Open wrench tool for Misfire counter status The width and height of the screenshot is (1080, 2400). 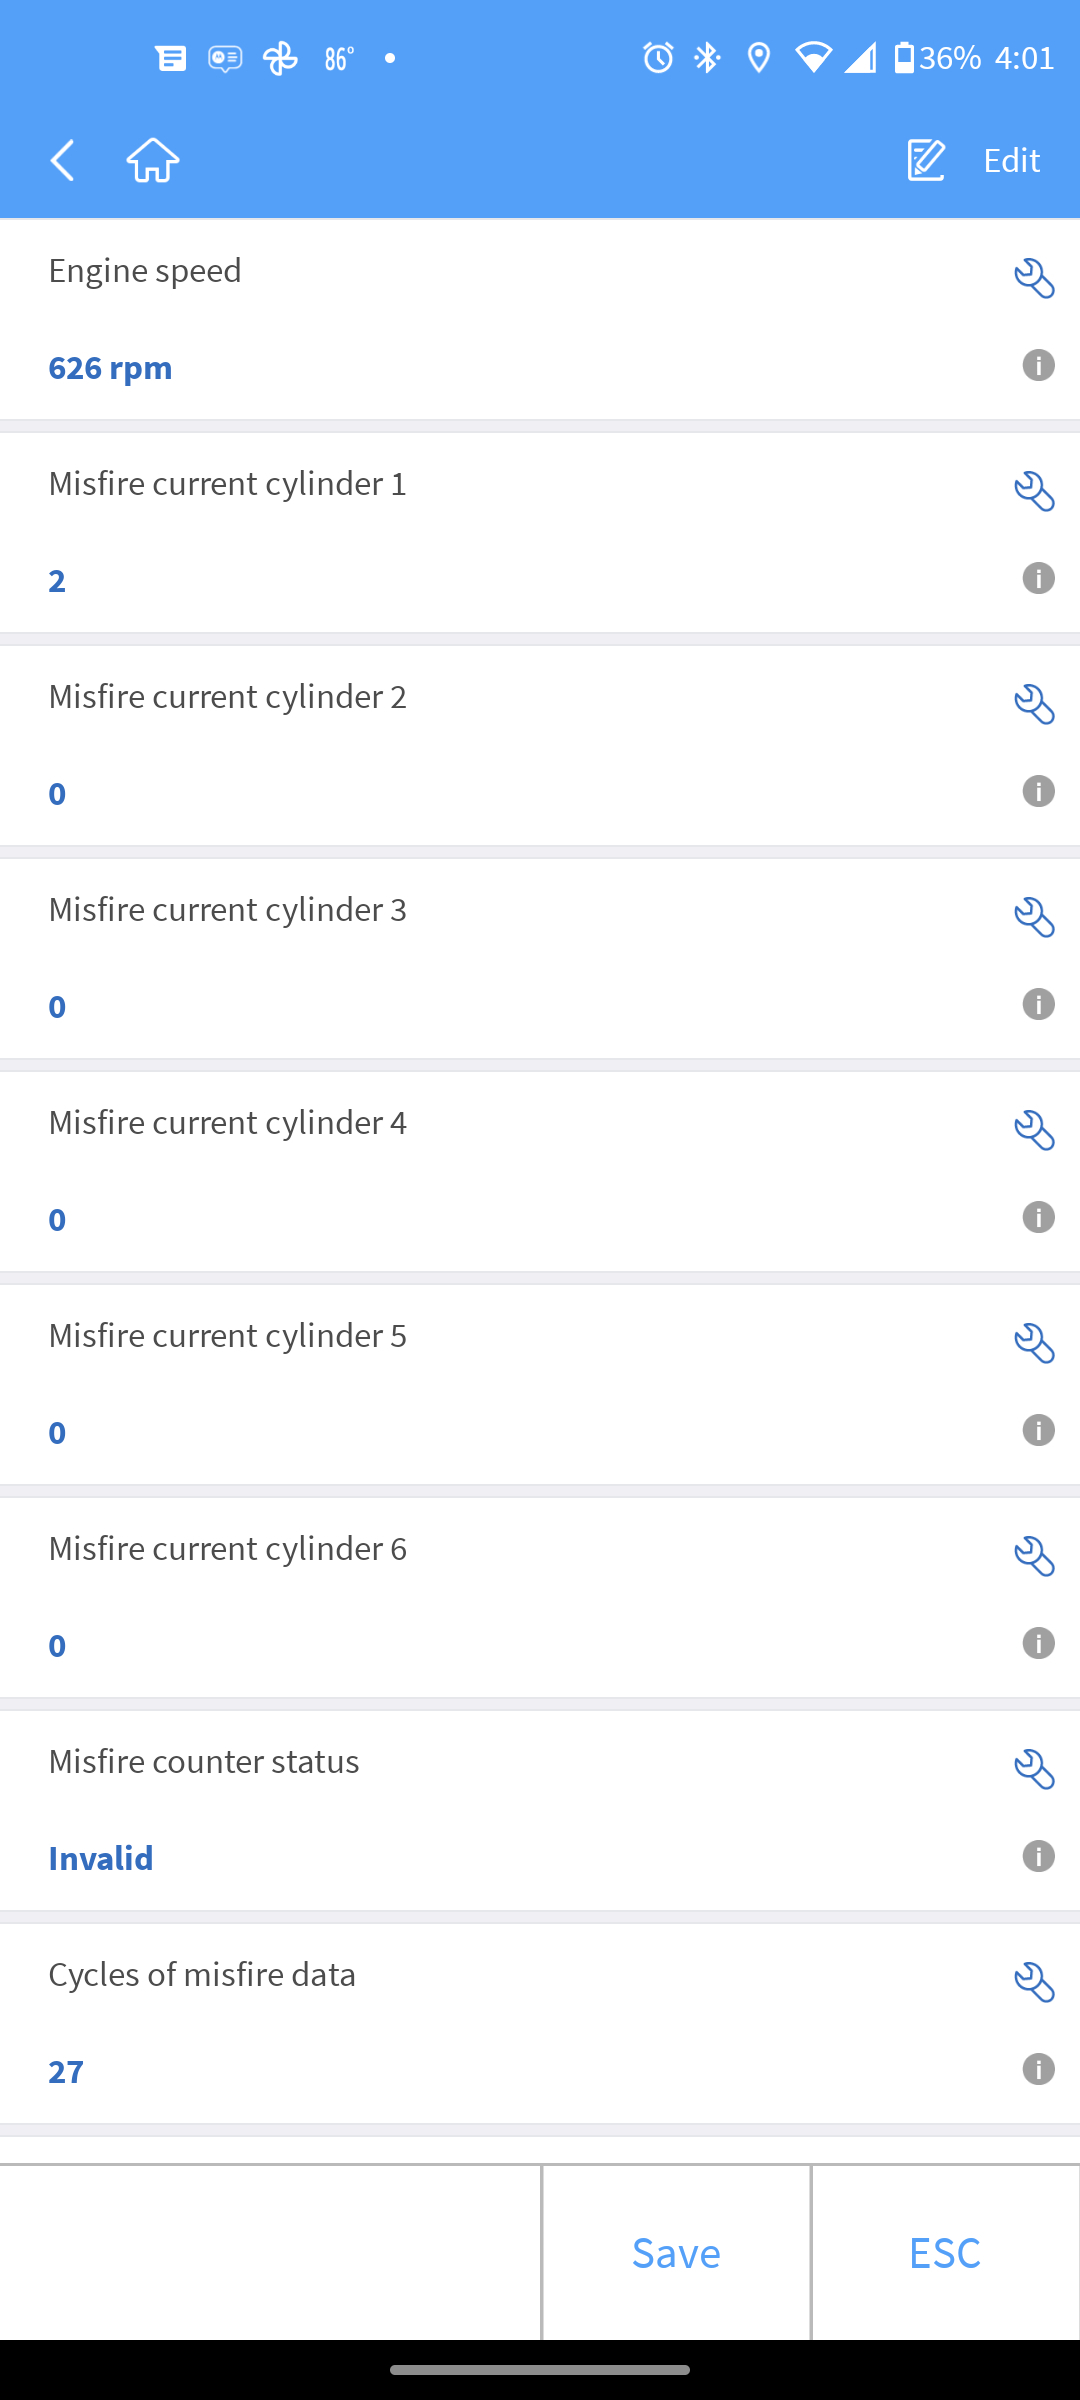[1034, 1770]
